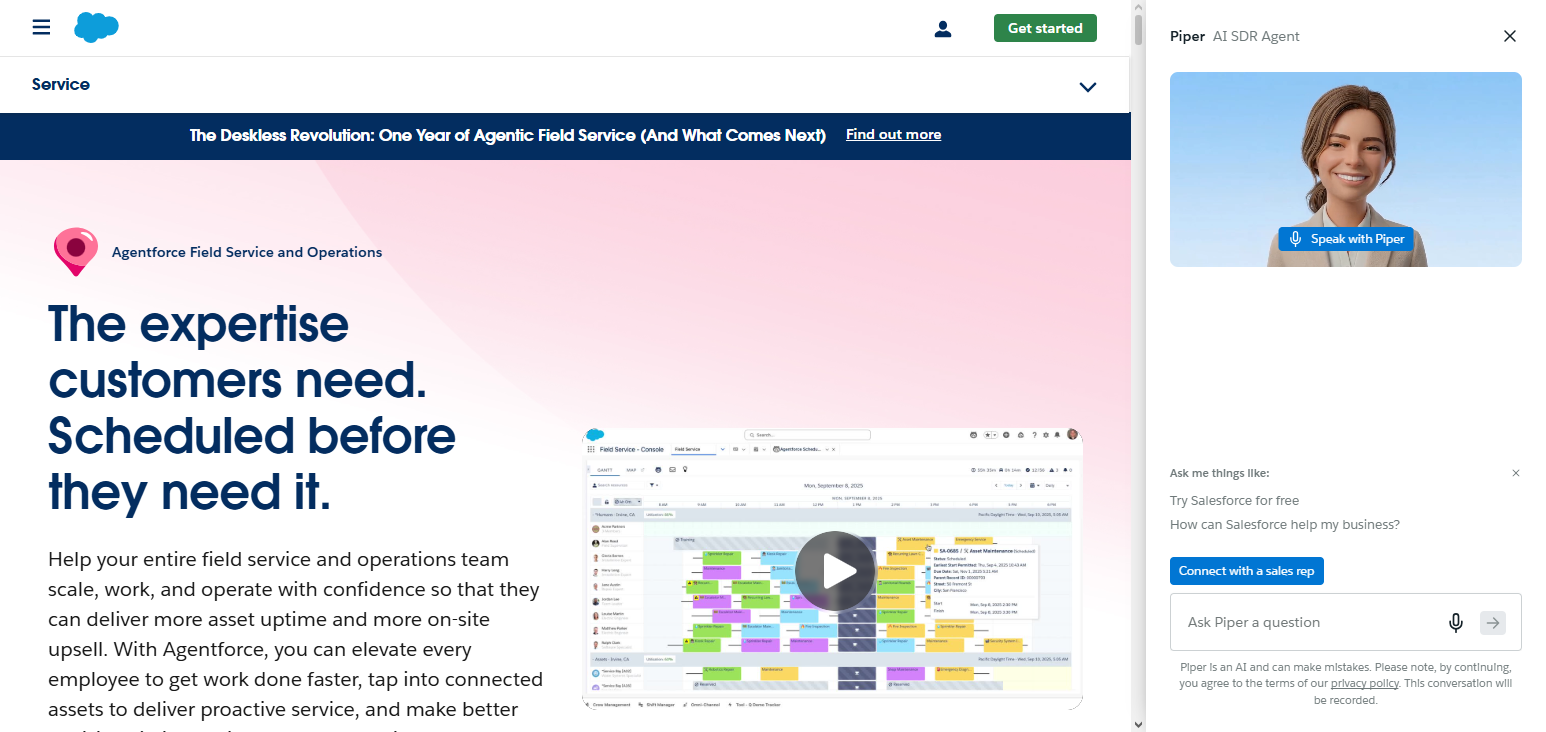The width and height of the screenshot is (1546, 732).
Task: Dismiss the Ask me things like suggestions
Action: coord(1516,473)
